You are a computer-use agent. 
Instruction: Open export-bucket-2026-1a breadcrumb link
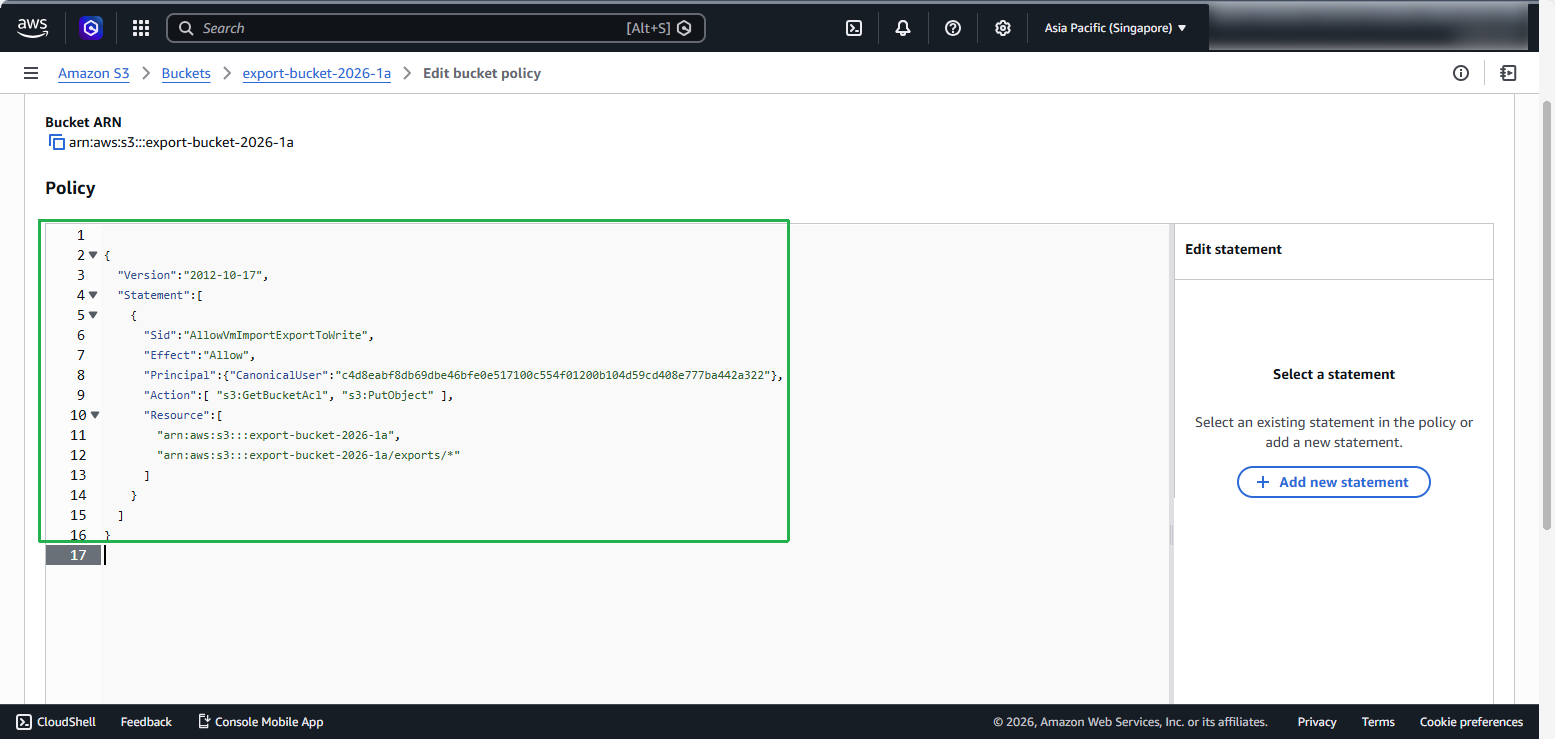coord(317,73)
